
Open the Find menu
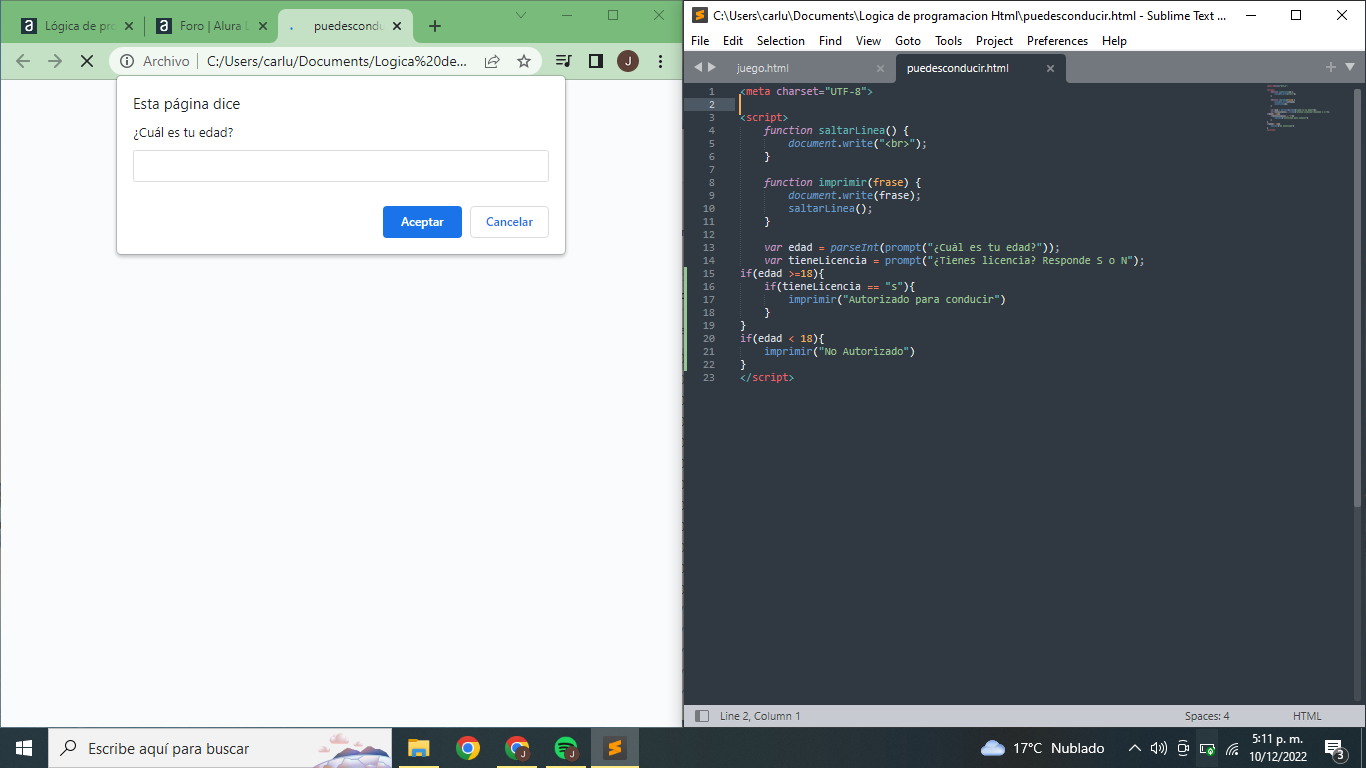tap(830, 41)
